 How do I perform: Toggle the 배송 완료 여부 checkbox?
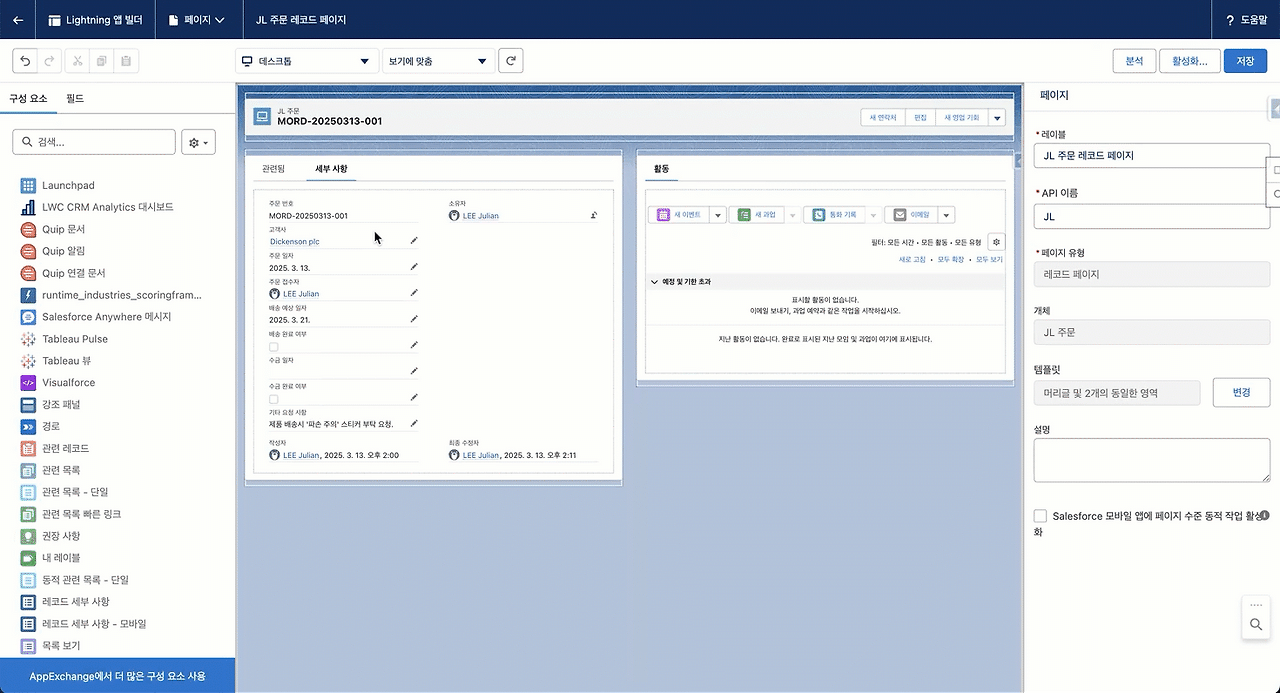(274, 346)
